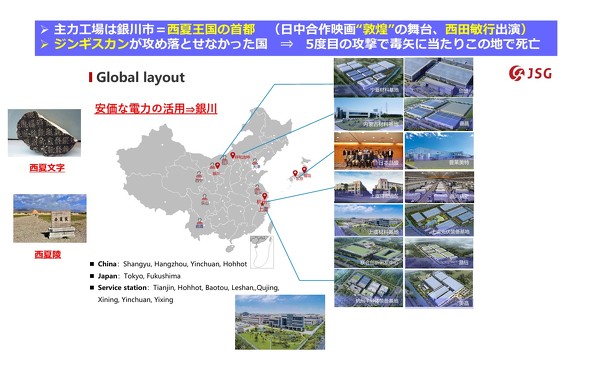Click the South China Sea inset map

[x=262, y=252]
